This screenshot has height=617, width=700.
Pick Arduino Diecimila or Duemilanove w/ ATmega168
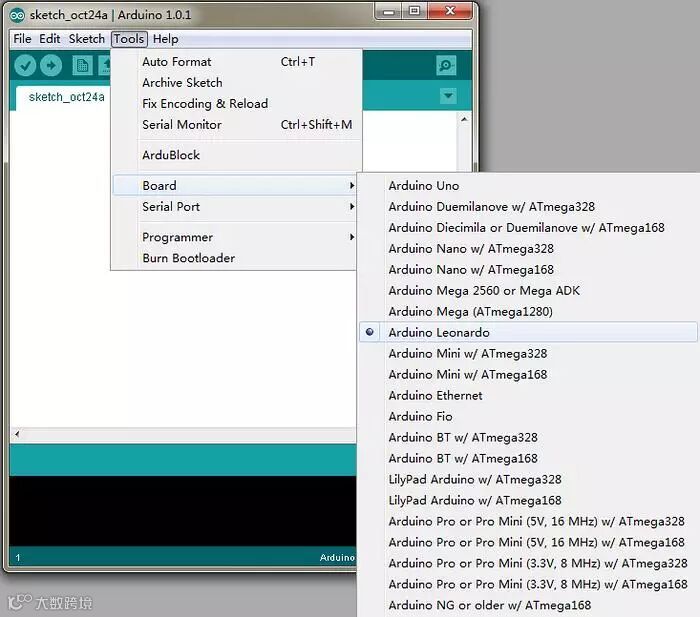[528, 227]
